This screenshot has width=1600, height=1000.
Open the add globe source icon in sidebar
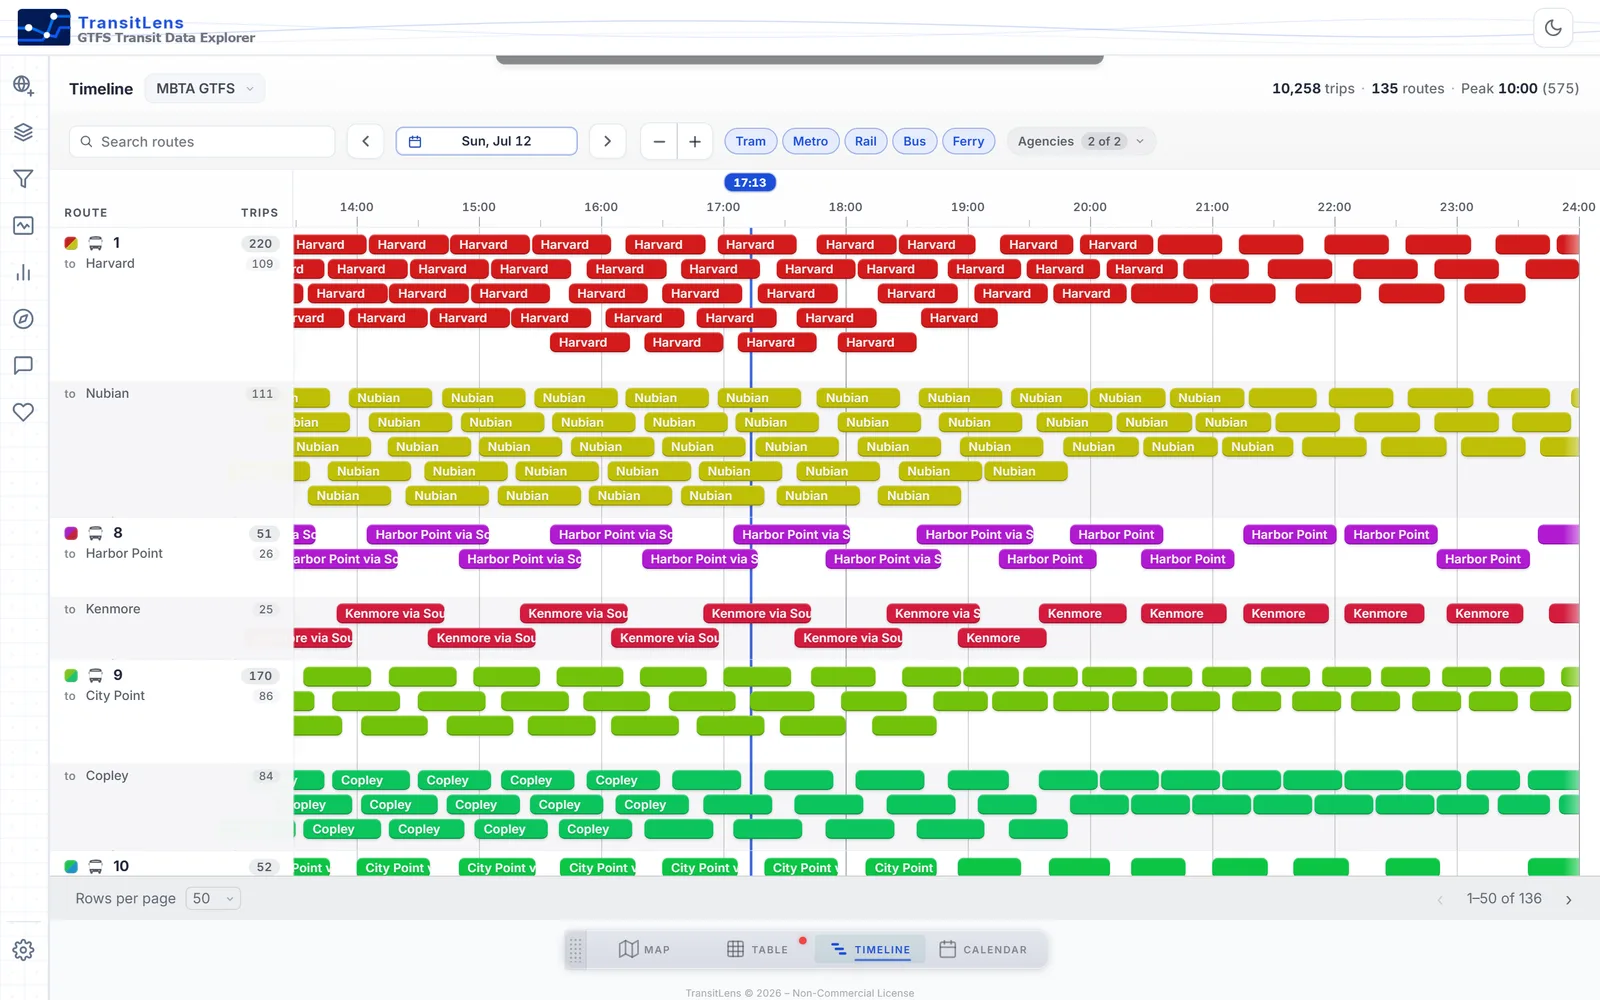tap(23, 86)
